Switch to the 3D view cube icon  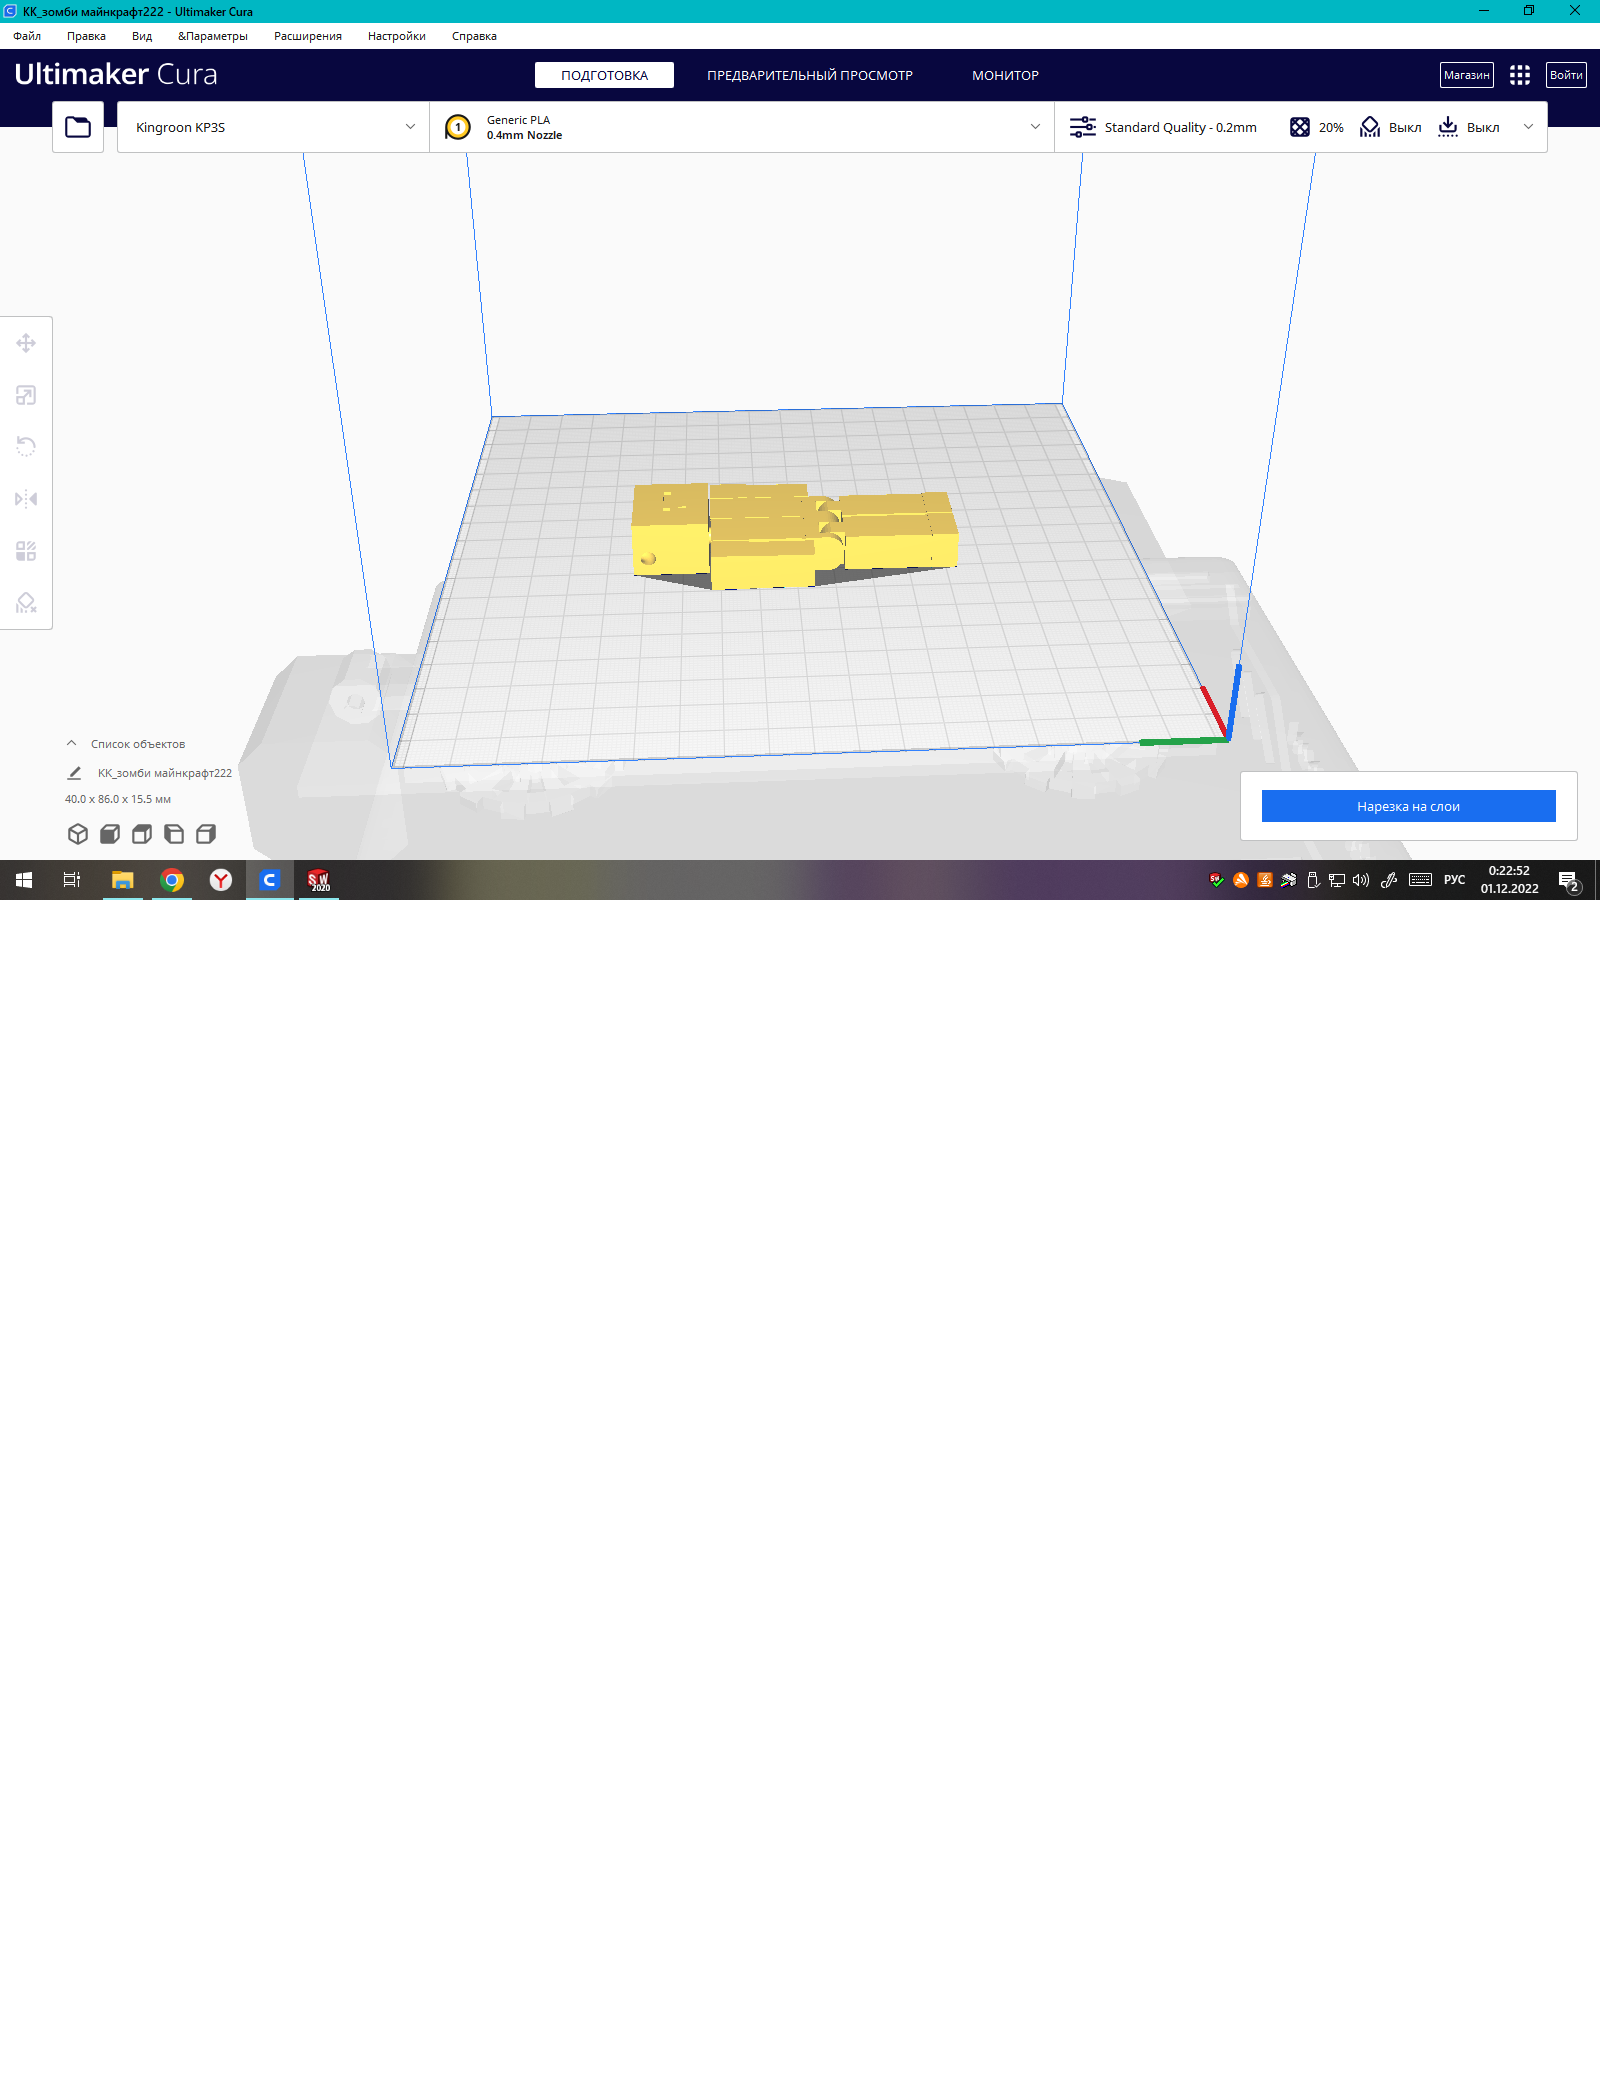(x=78, y=834)
